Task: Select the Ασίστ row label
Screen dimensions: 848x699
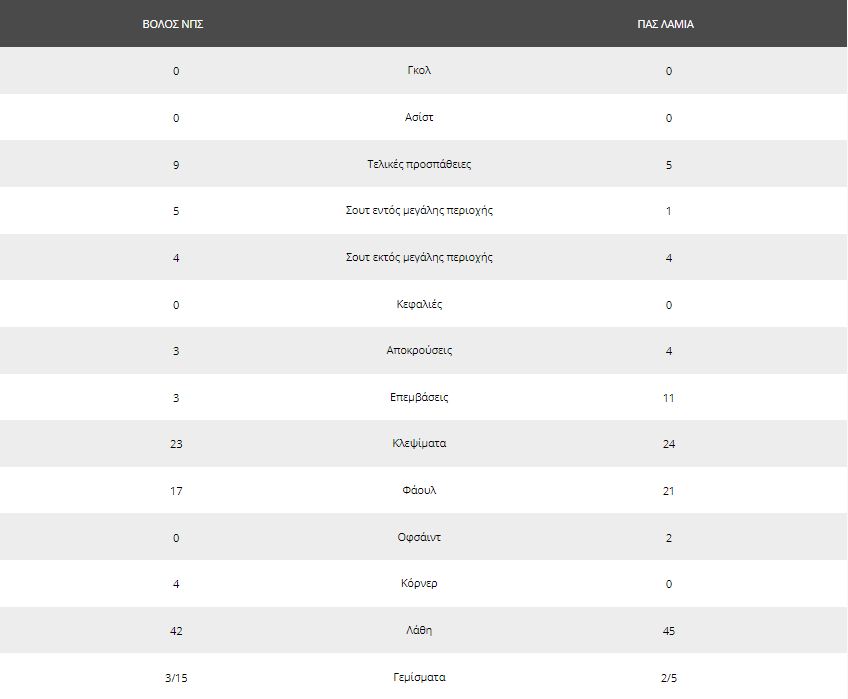Action: pos(419,117)
